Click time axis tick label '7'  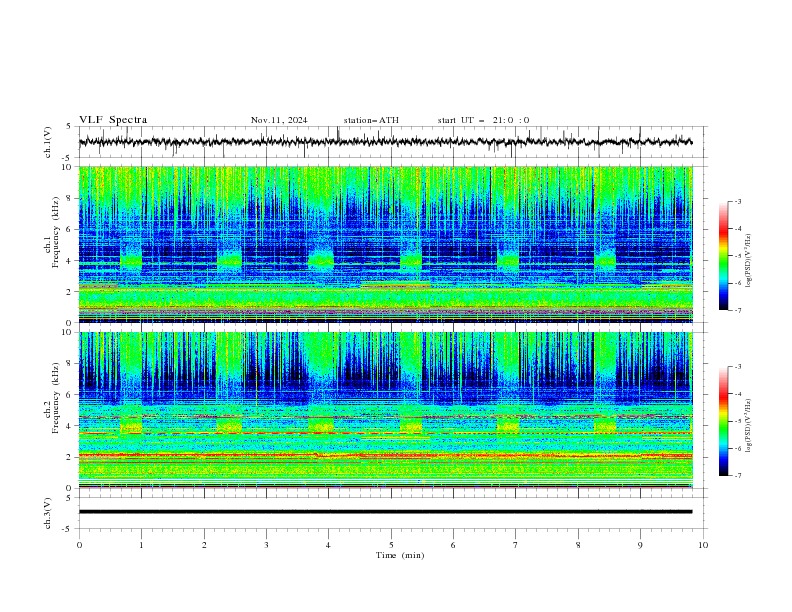(x=516, y=545)
